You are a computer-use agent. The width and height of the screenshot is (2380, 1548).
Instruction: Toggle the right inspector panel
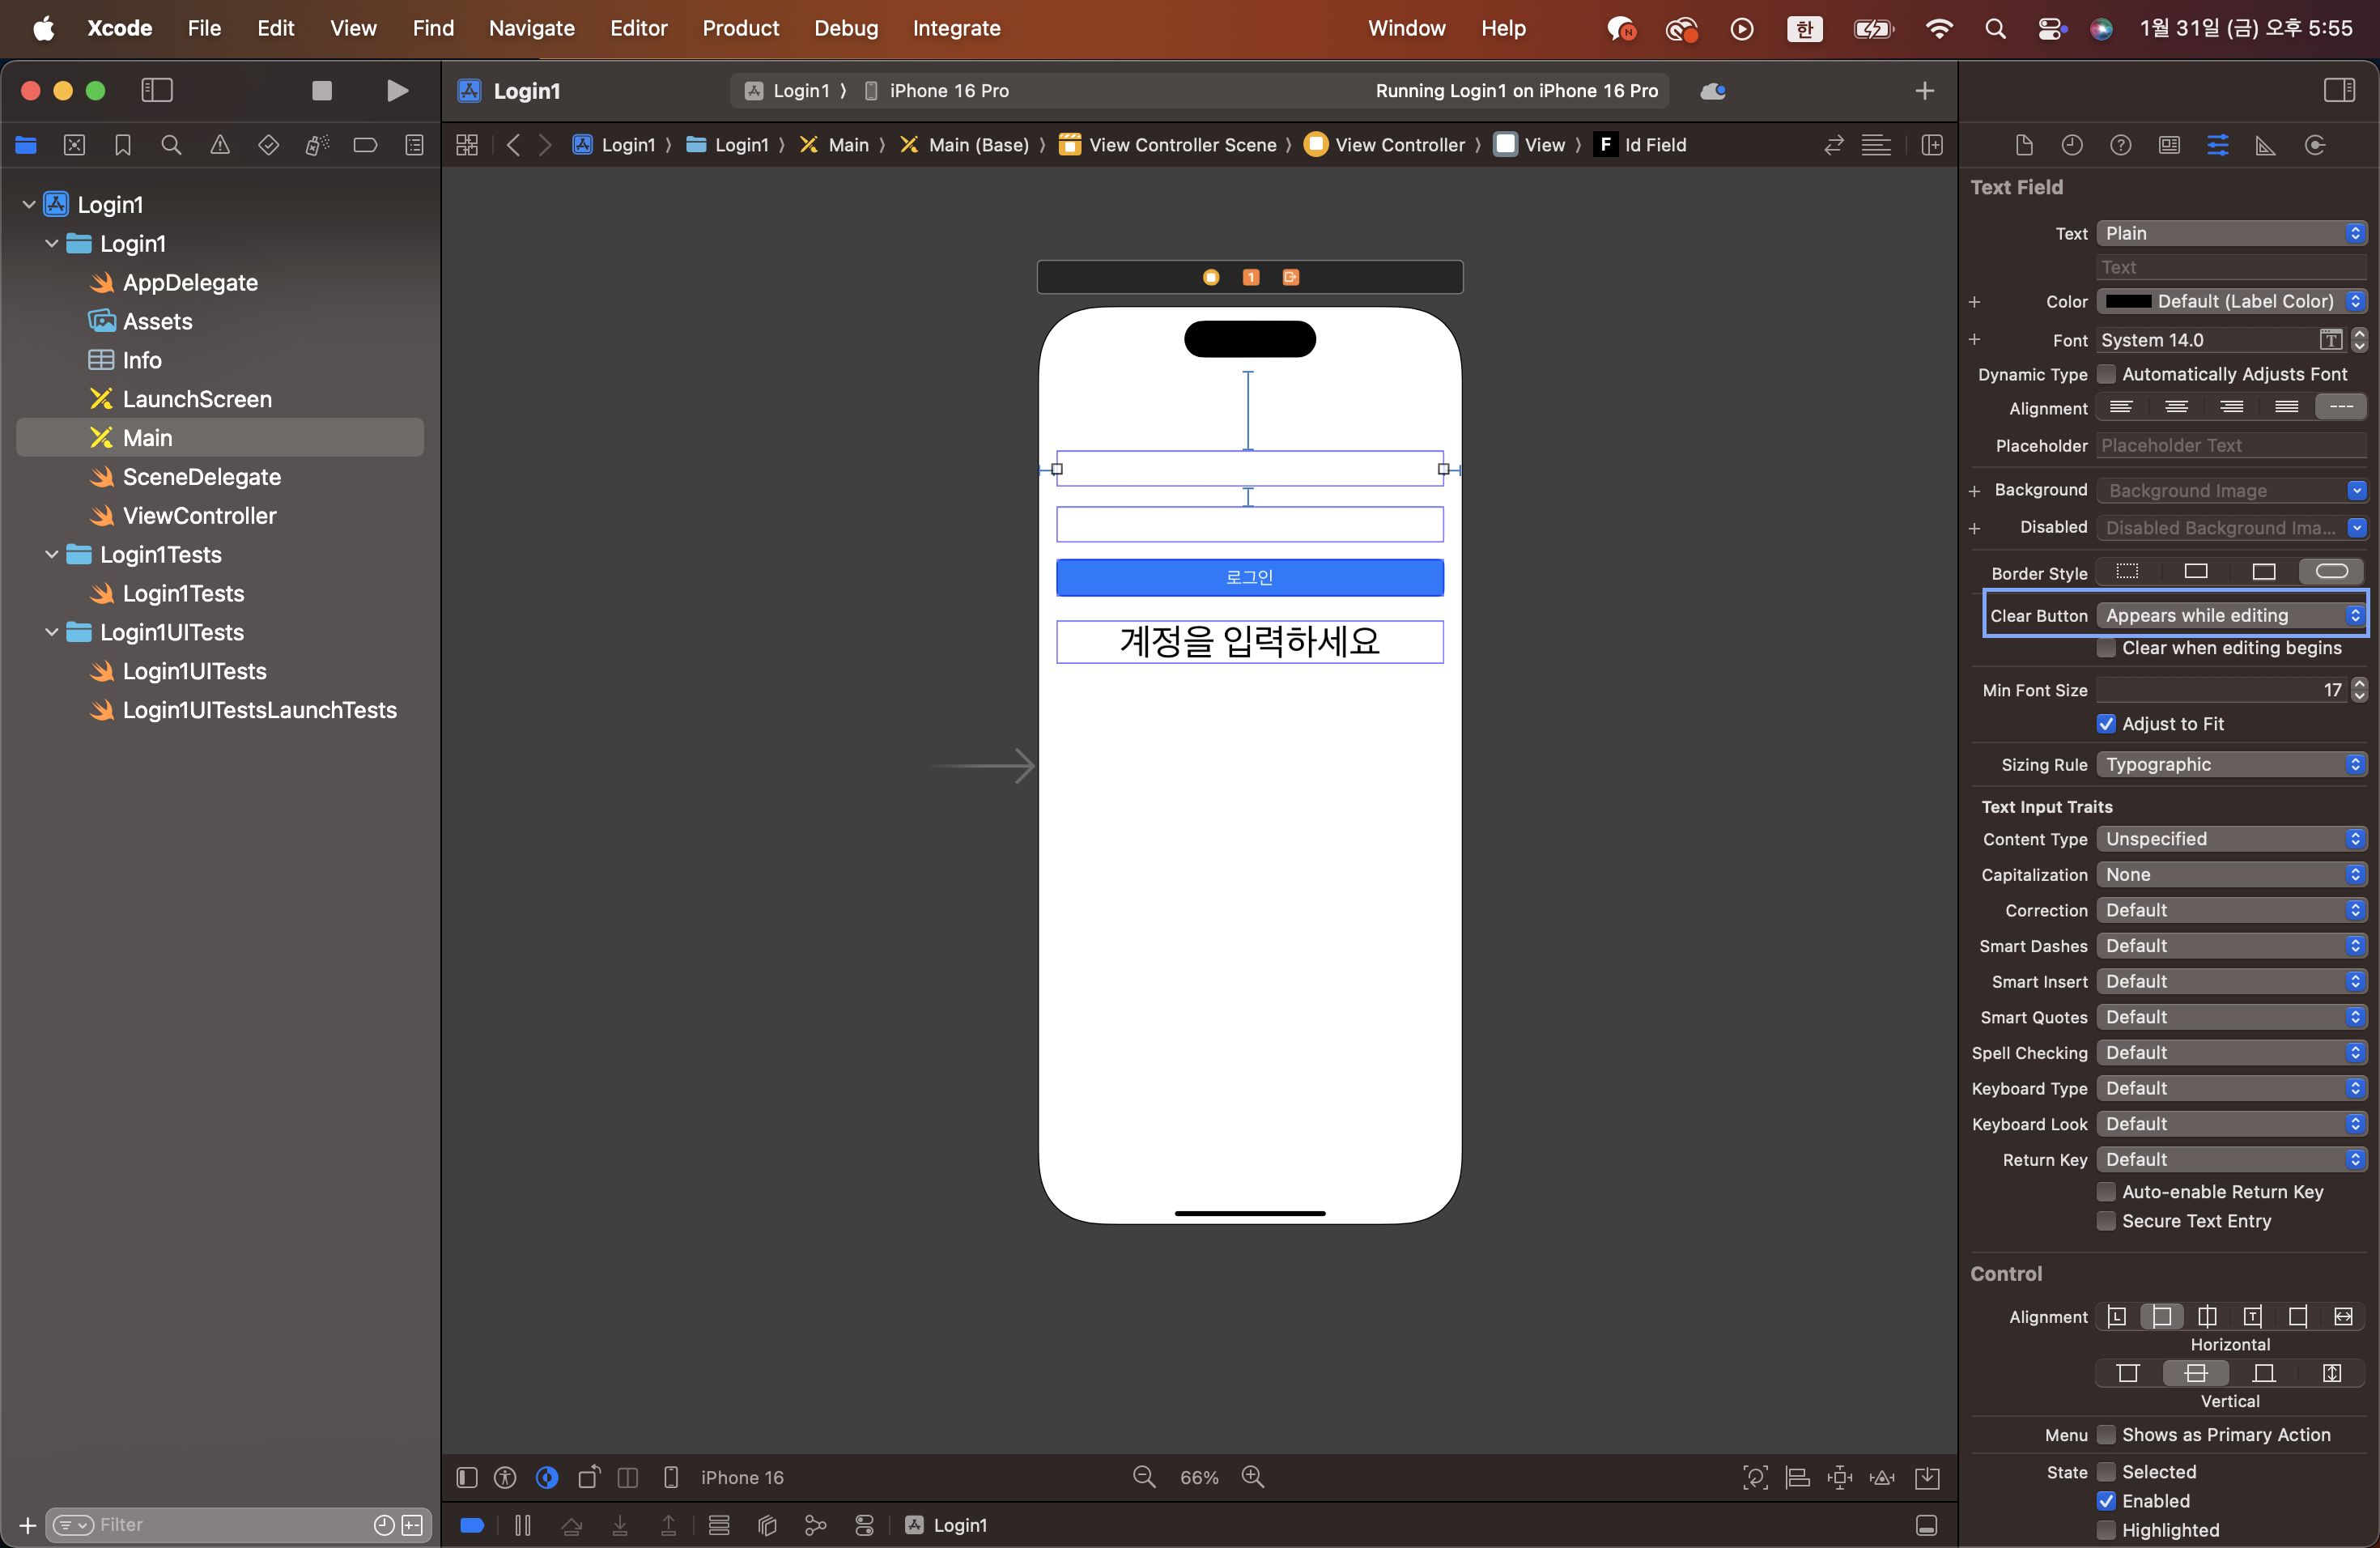tap(2339, 90)
